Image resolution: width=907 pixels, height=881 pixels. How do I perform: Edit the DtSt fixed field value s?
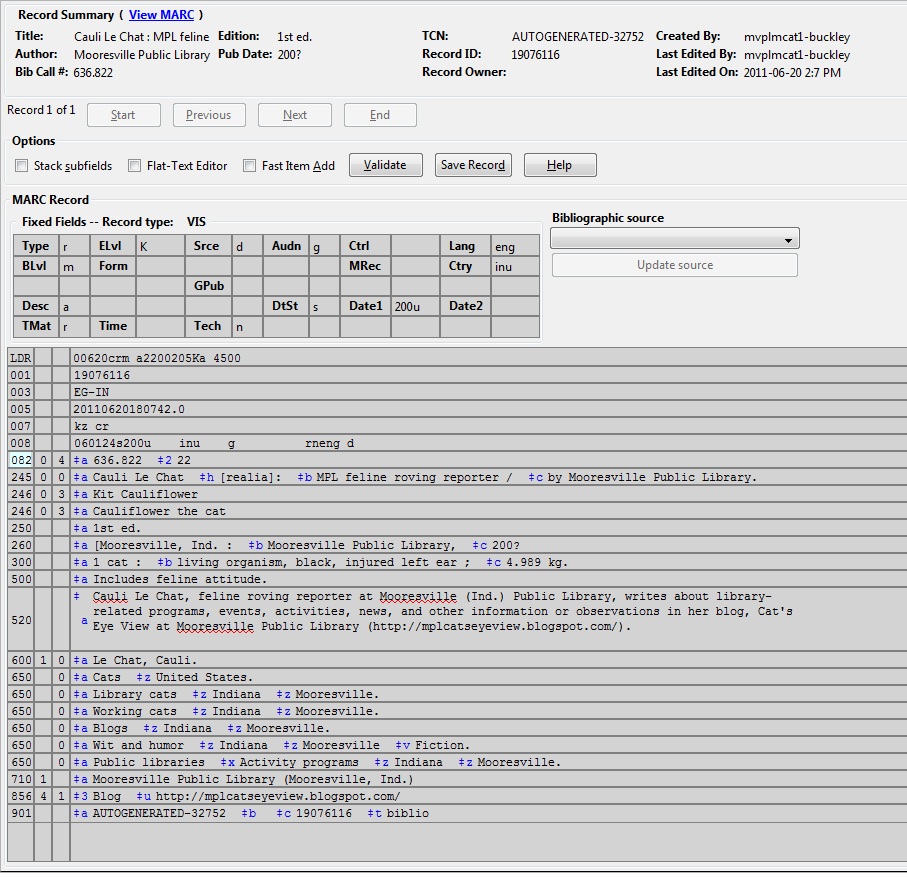(324, 306)
